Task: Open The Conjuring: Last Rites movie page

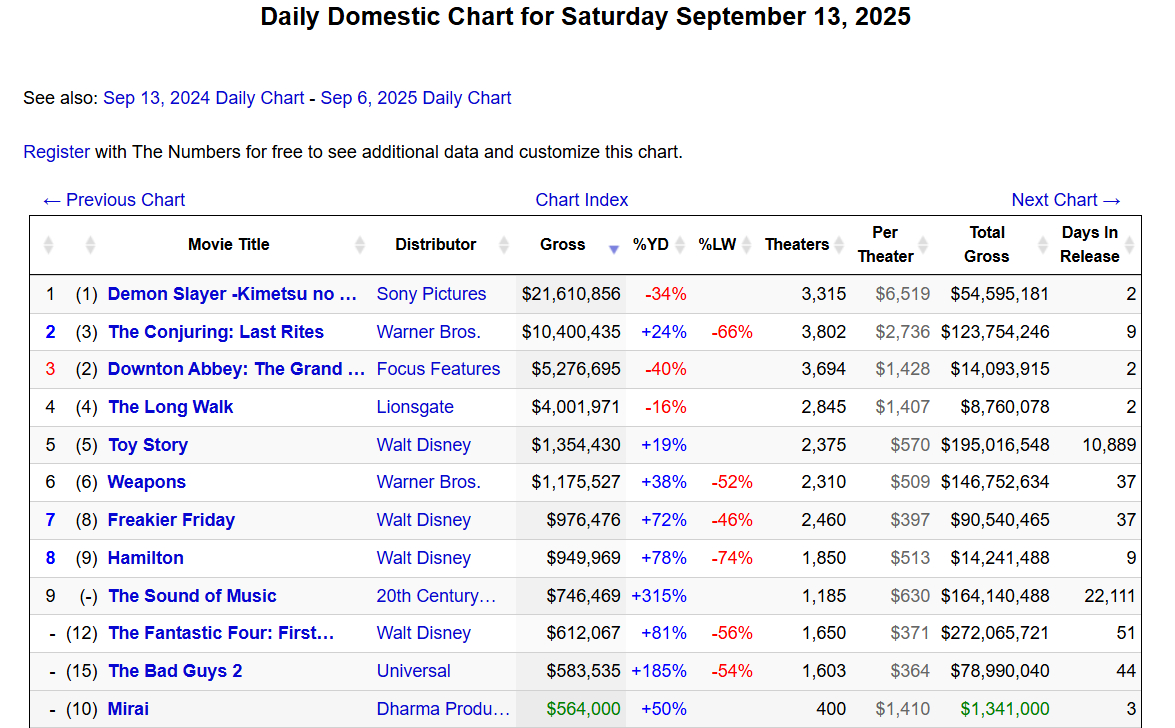Action: 216,332
